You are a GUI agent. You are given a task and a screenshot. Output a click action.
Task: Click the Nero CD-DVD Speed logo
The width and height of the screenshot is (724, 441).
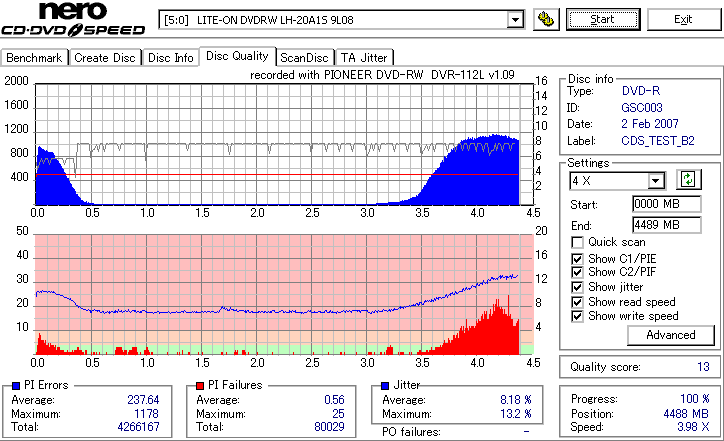(x=73, y=18)
